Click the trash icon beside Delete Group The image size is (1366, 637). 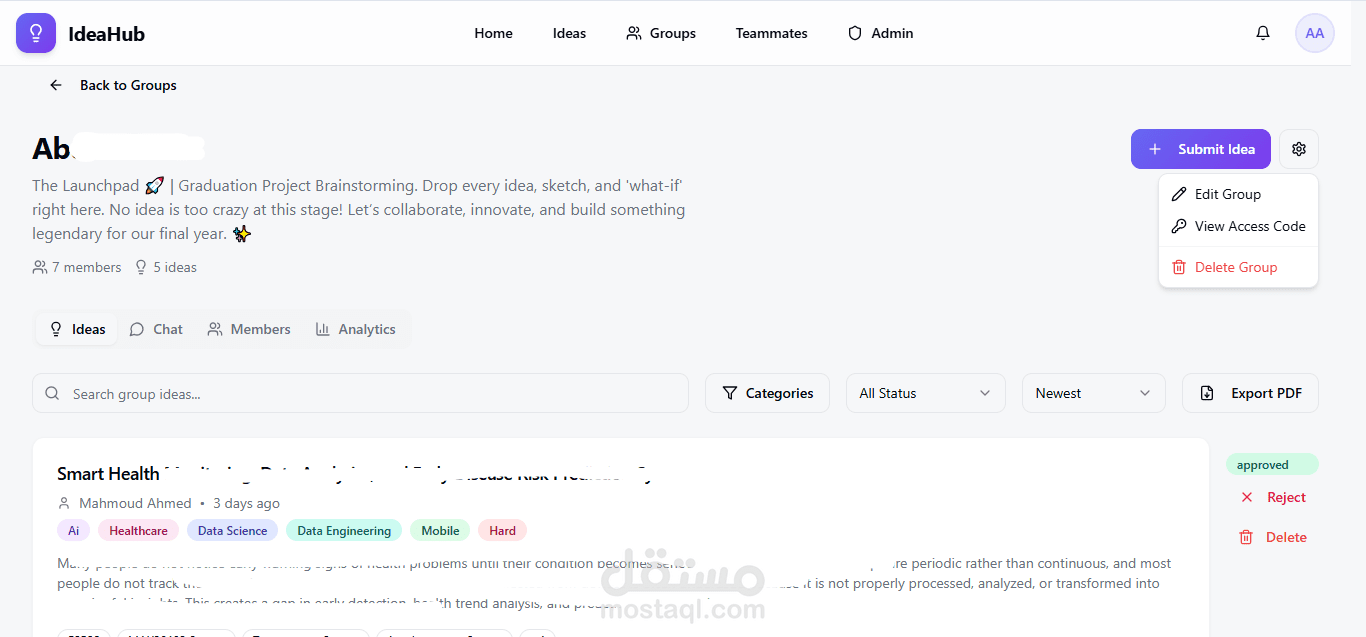(x=1179, y=267)
